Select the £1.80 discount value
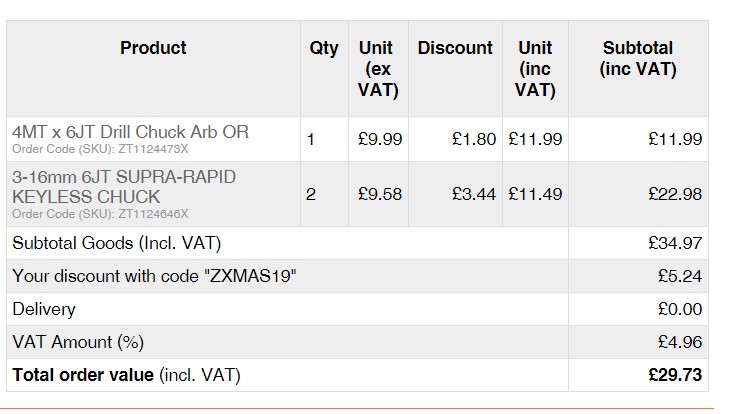This screenshot has height=414, width=746. pyautogui.click(x=473, y=140)
